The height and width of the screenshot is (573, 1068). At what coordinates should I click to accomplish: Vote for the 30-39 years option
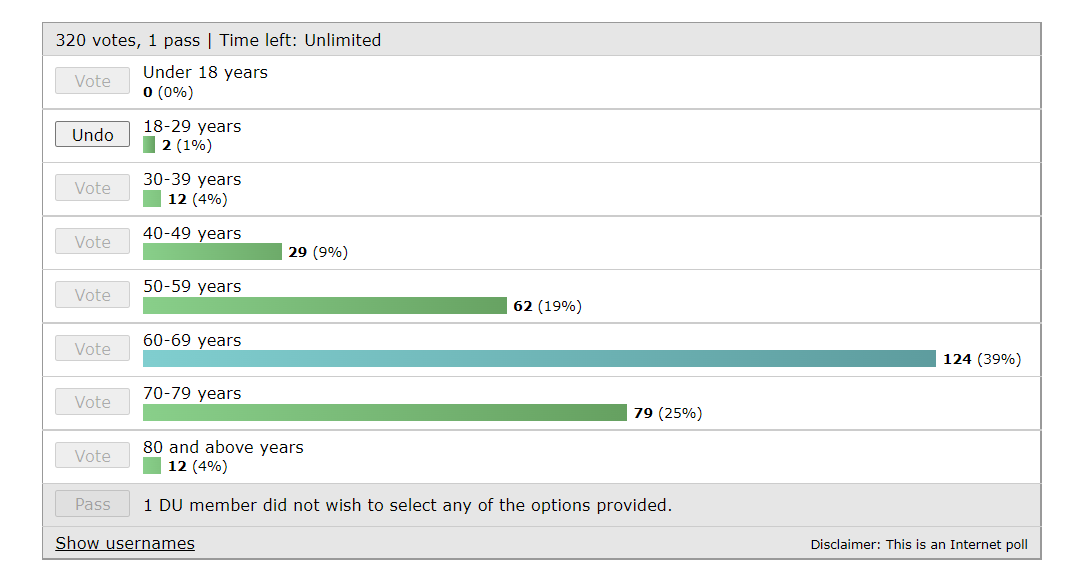pyautogui.click(x=92, y=188)
